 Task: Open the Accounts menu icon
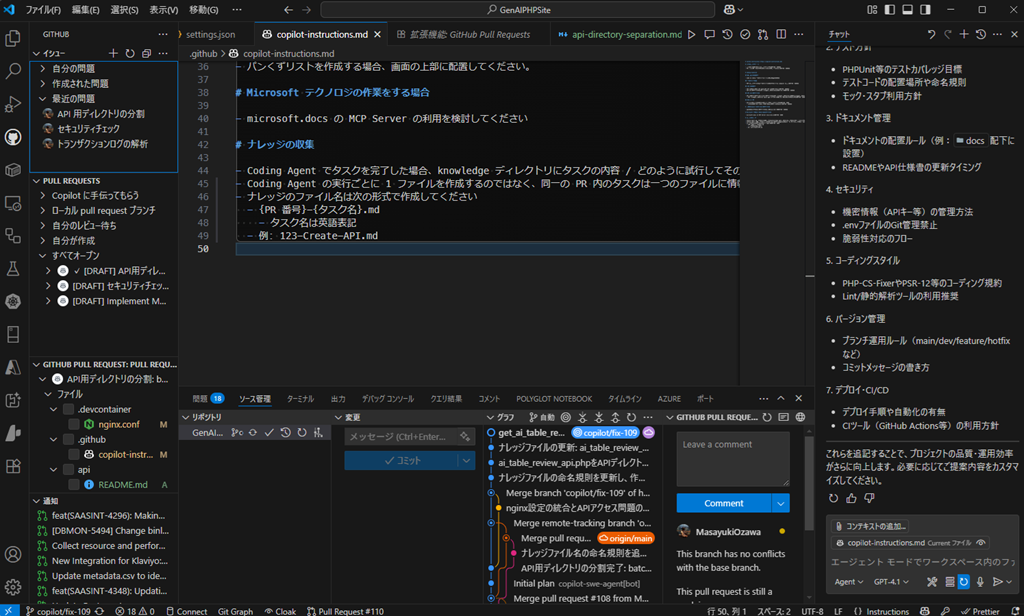pyautogui.click(x=13, y=555)
